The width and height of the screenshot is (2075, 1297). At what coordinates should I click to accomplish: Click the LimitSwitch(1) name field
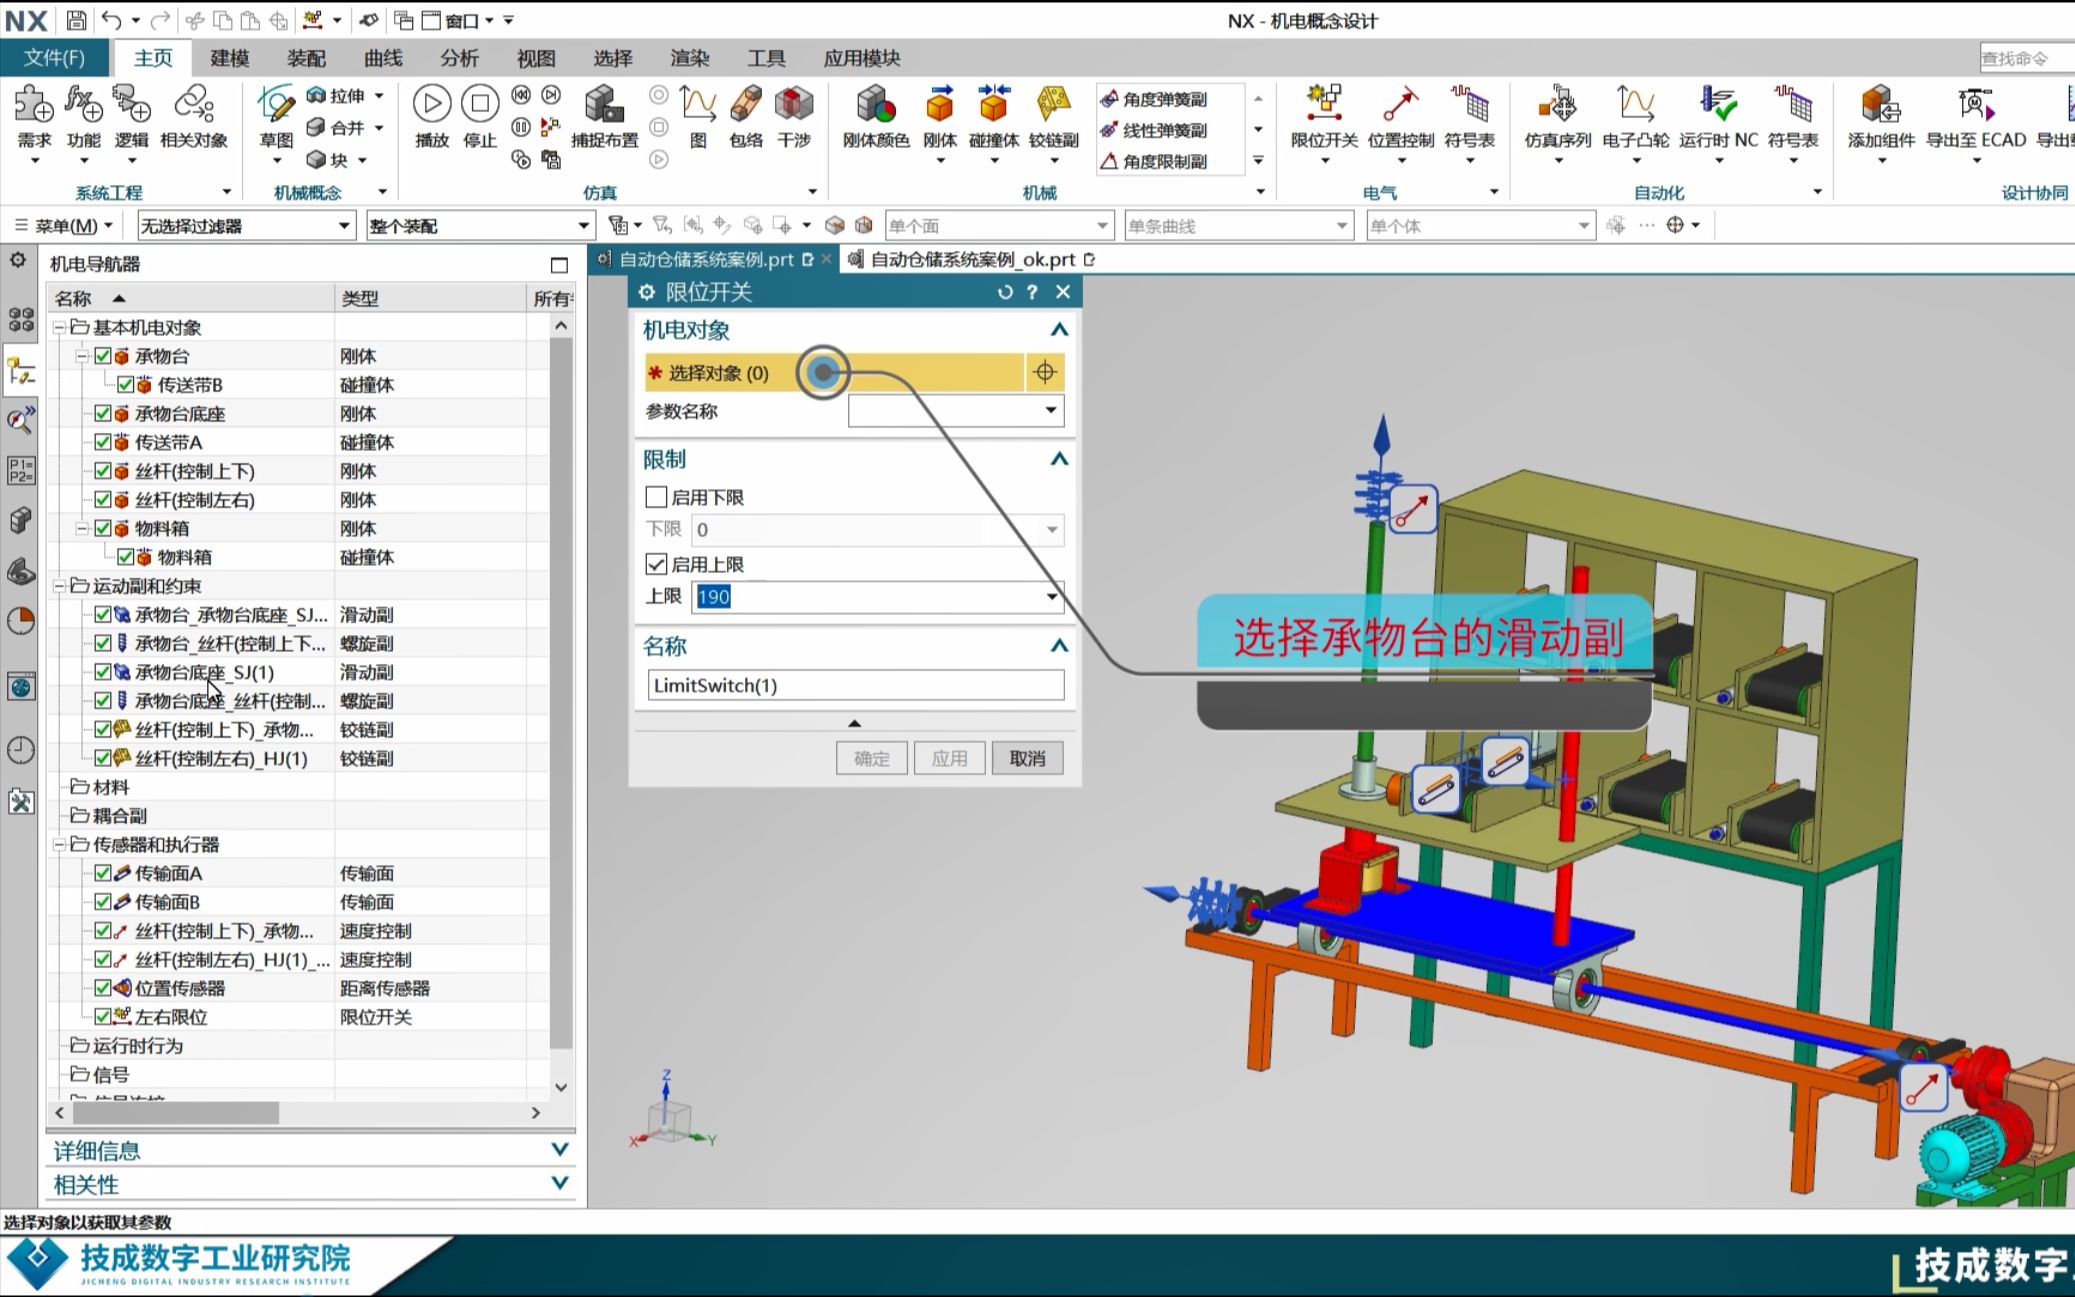855,685
